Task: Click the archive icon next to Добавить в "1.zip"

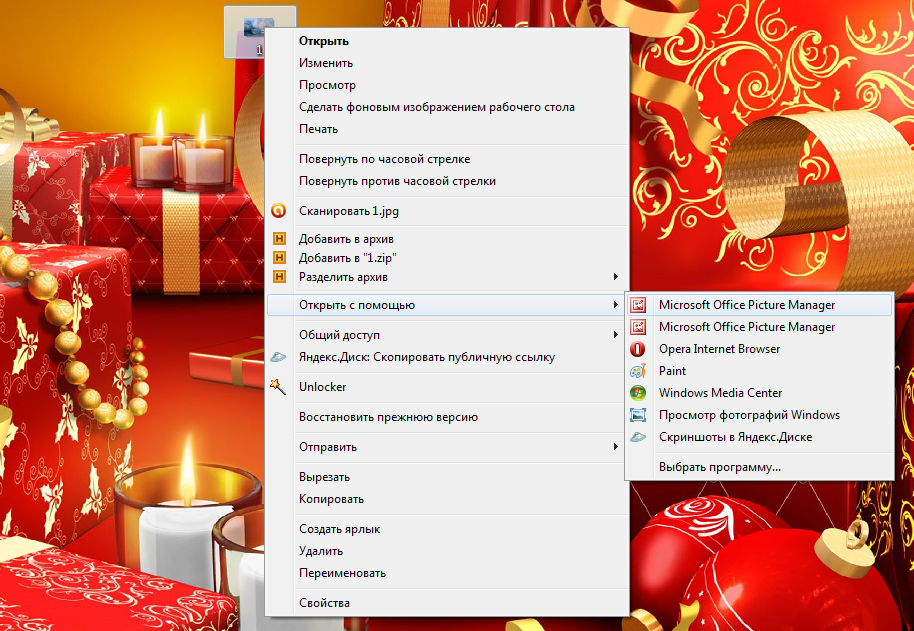Action: coord(280,258)
